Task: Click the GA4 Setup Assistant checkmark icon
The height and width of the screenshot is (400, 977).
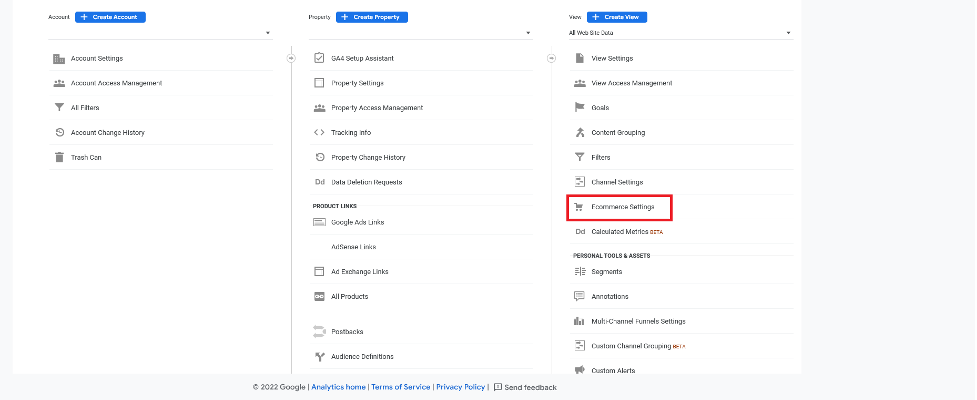Action: 320,59
